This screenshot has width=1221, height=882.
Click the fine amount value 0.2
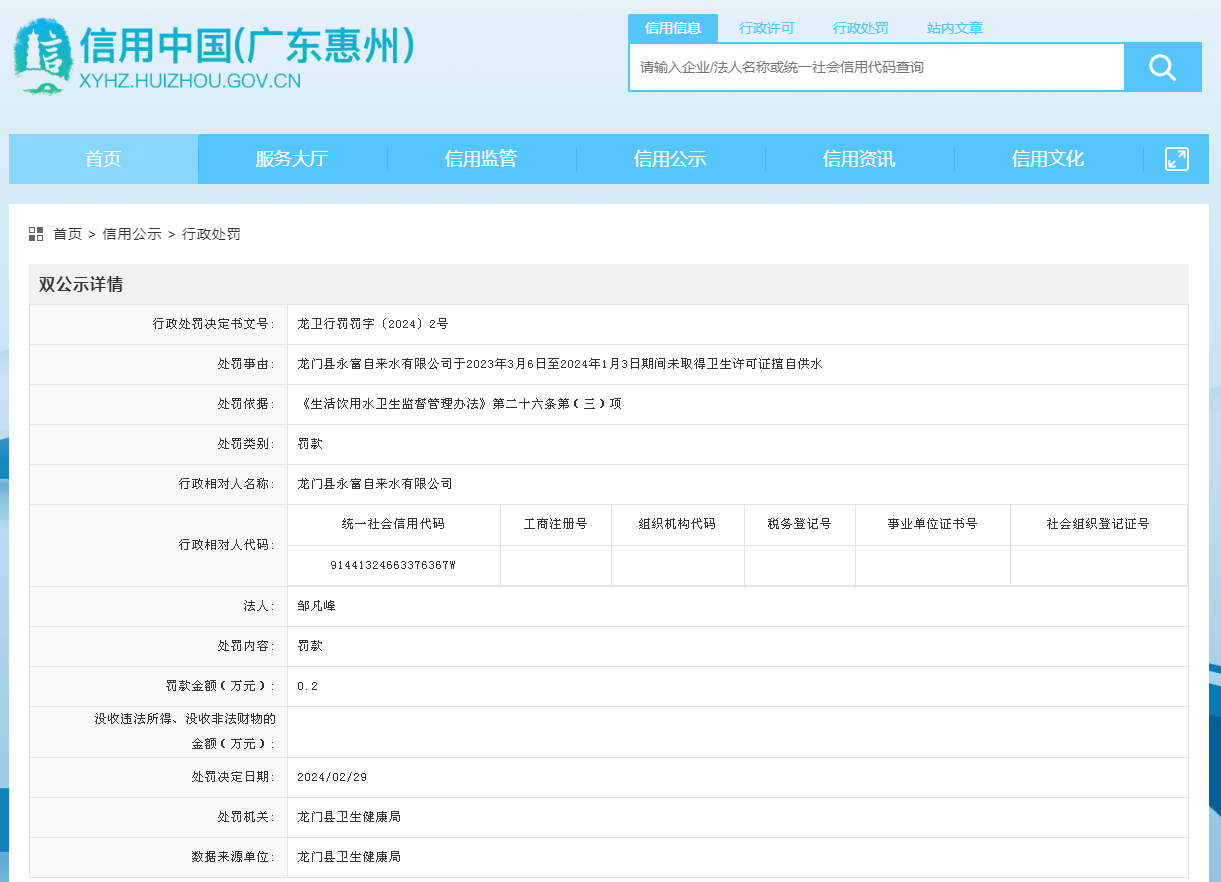click(307, 686)
